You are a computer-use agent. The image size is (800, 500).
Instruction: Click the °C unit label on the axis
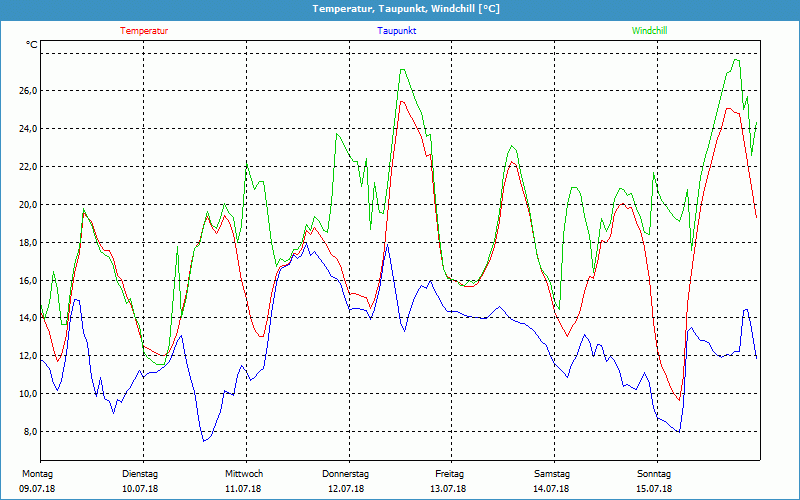[x=32, y=45]
